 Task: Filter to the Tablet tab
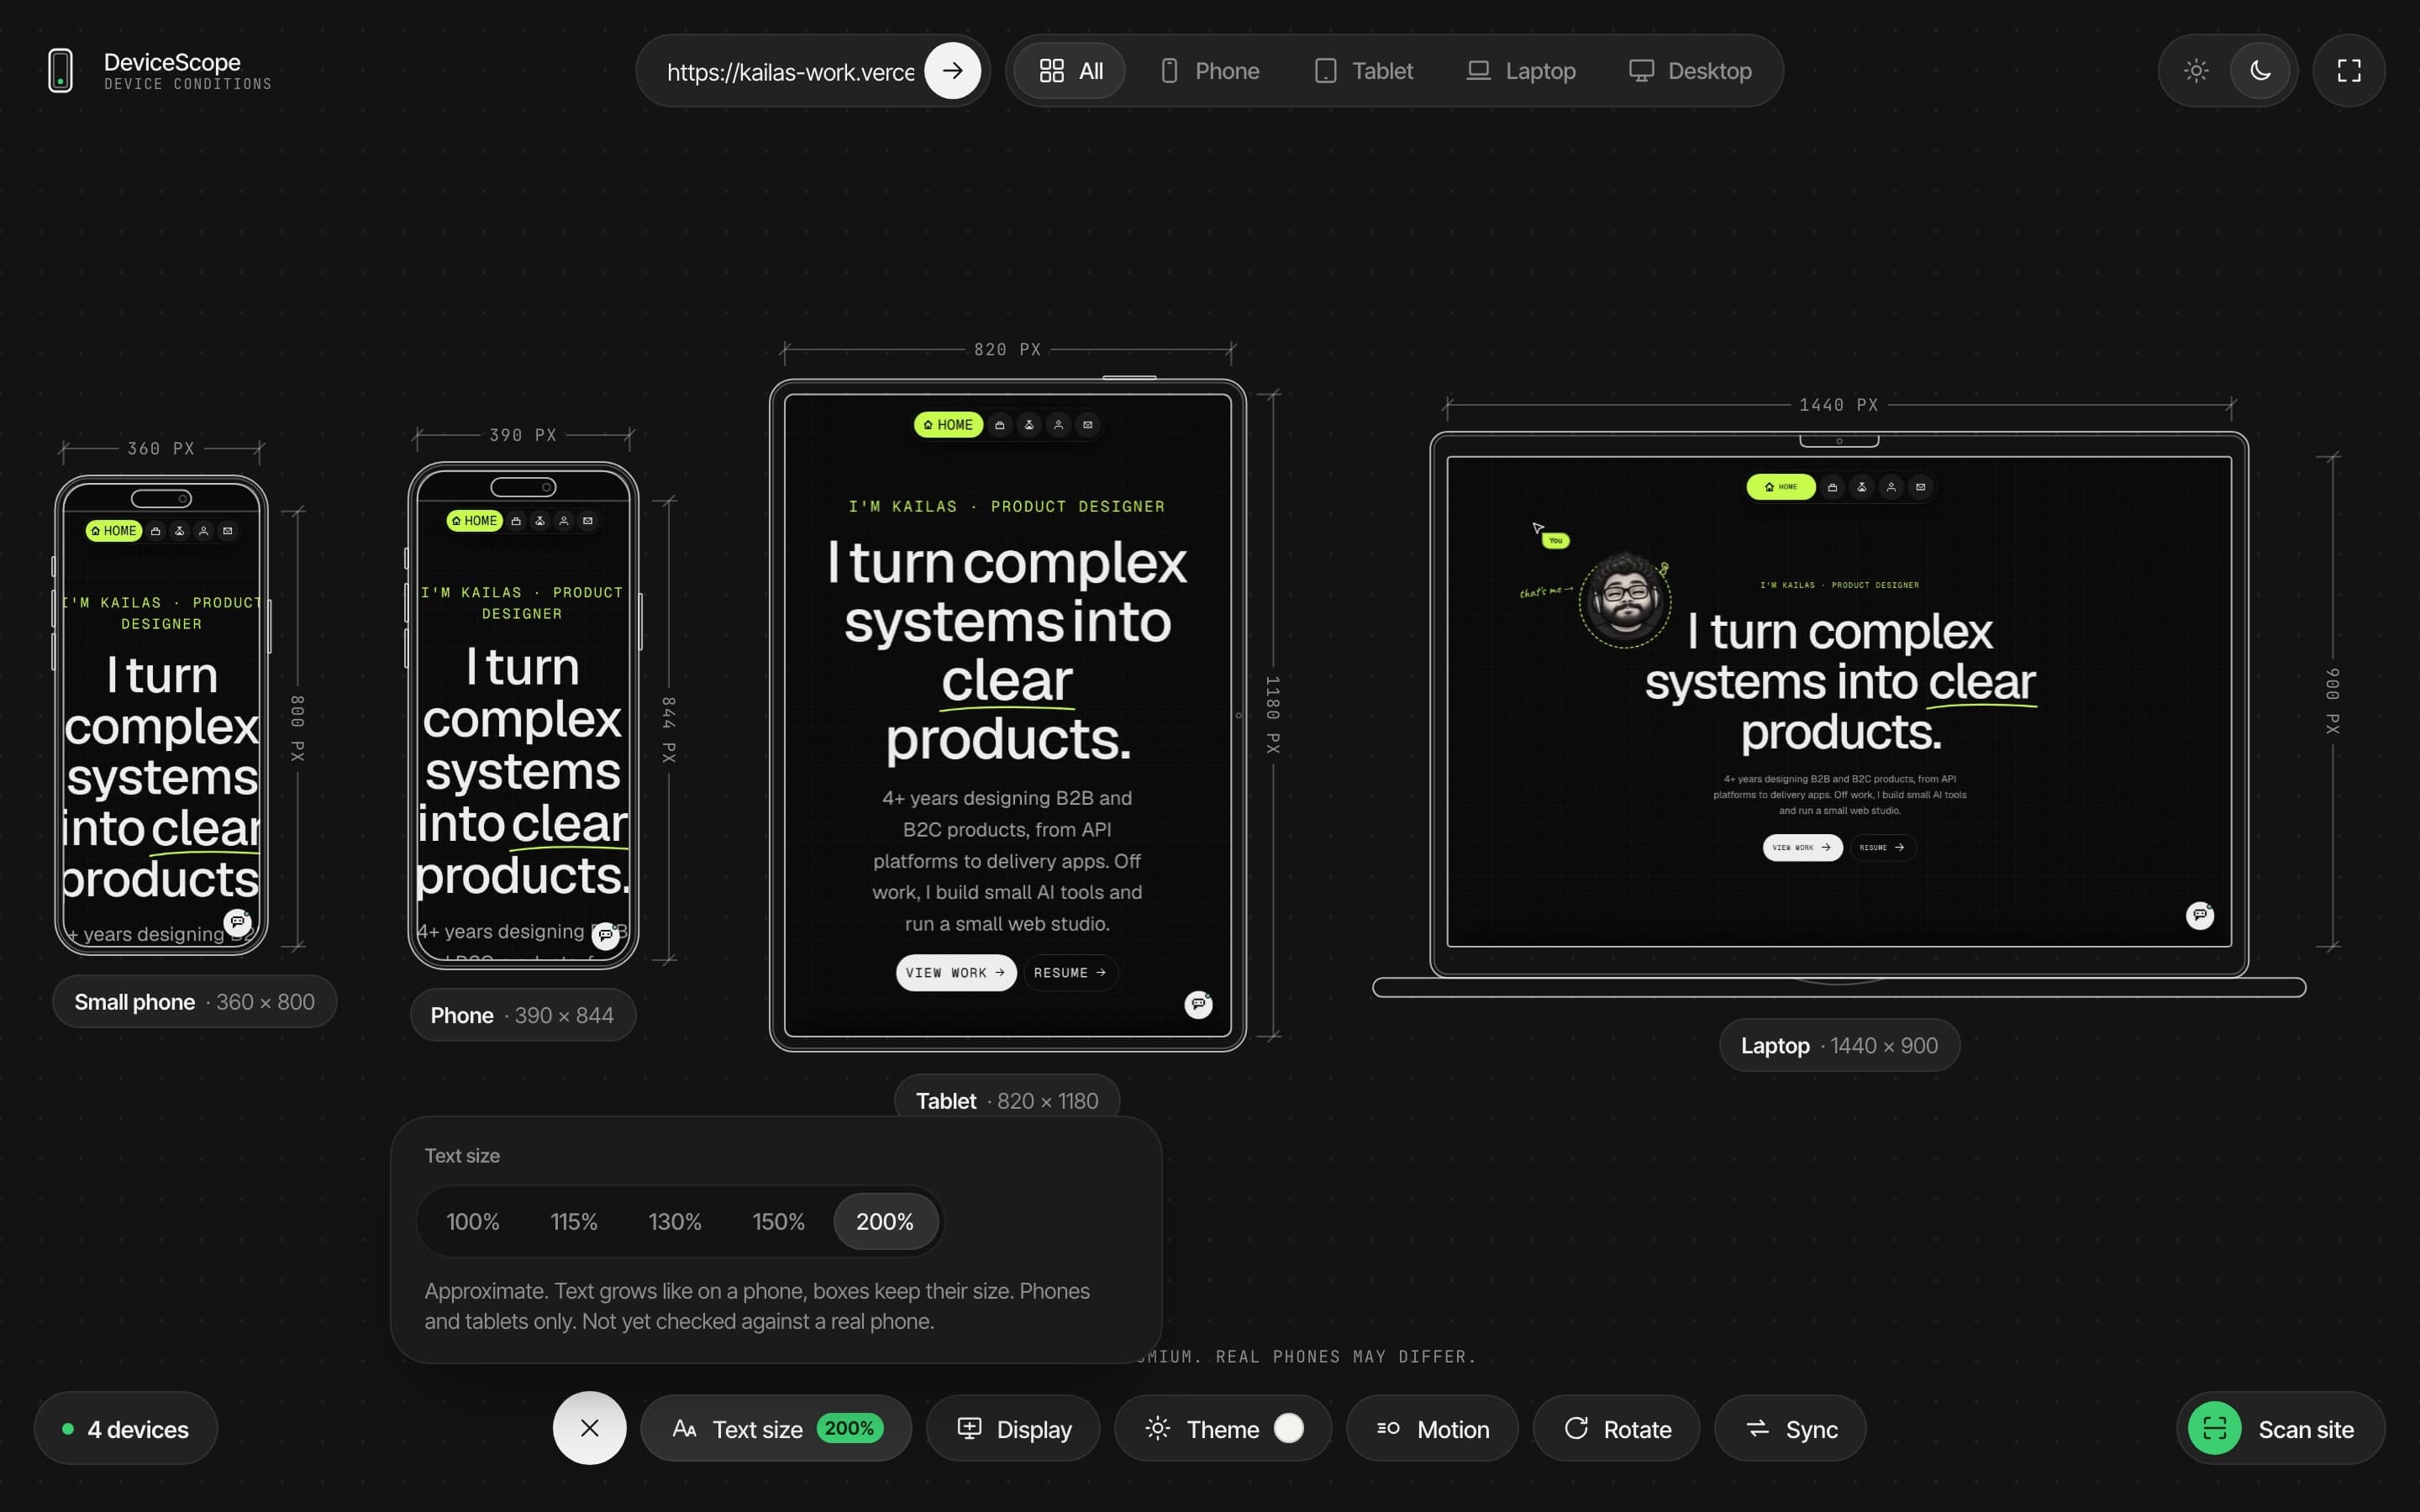(x=1364, y=71)
